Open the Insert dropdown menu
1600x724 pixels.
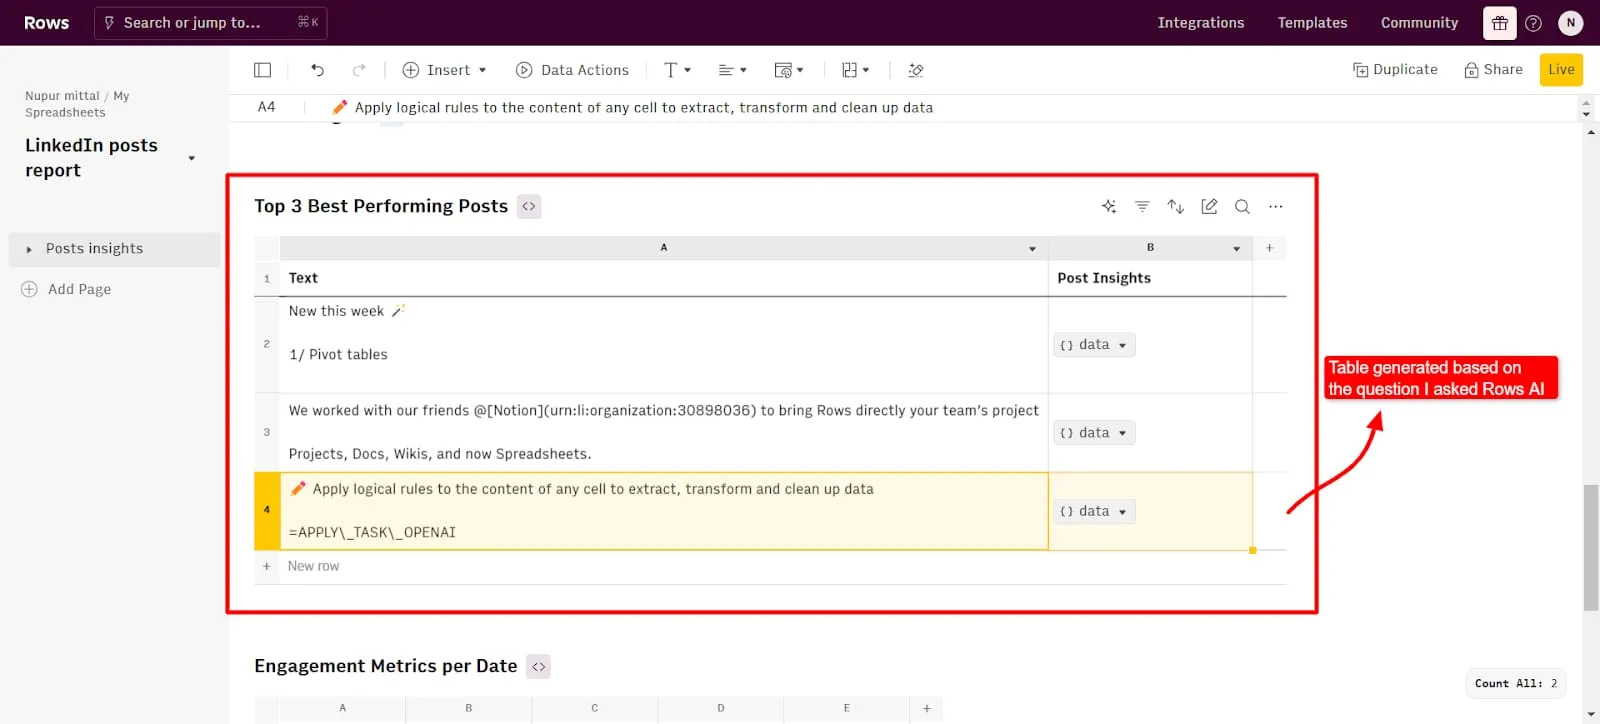[445, 70]
